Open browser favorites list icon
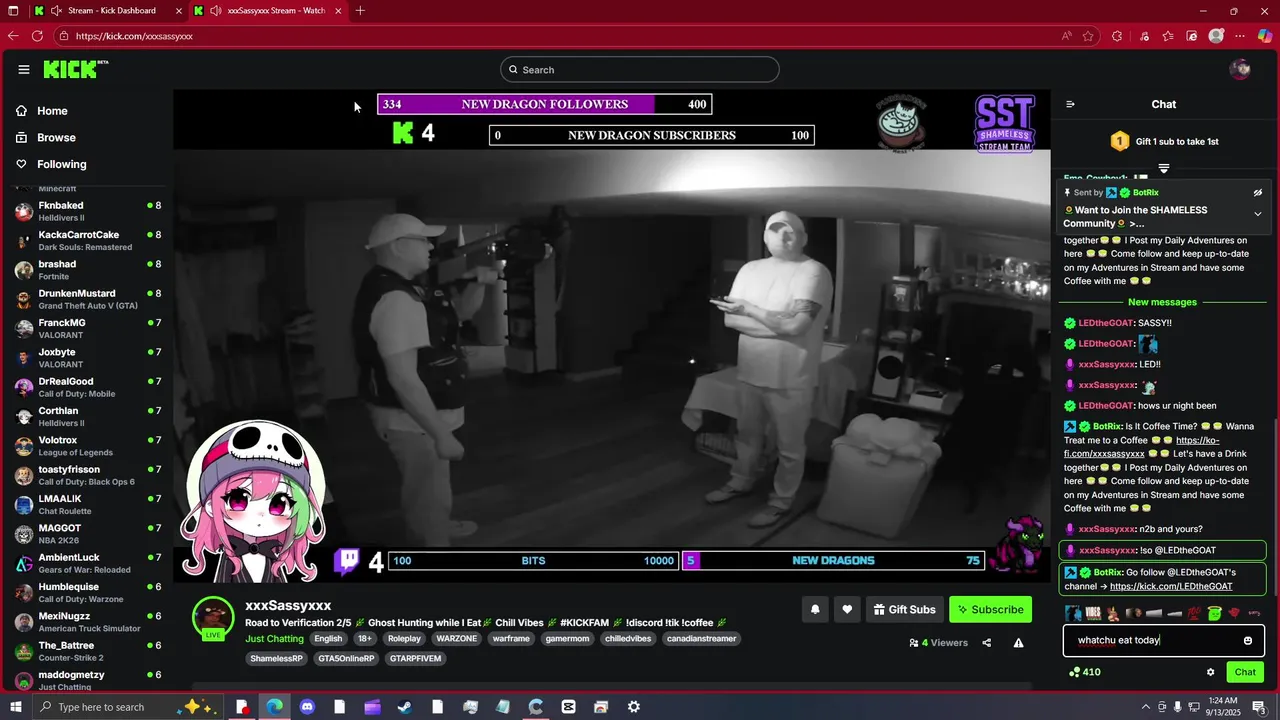The height and width of the screenshot is (720, 1280). [1167, 36]
